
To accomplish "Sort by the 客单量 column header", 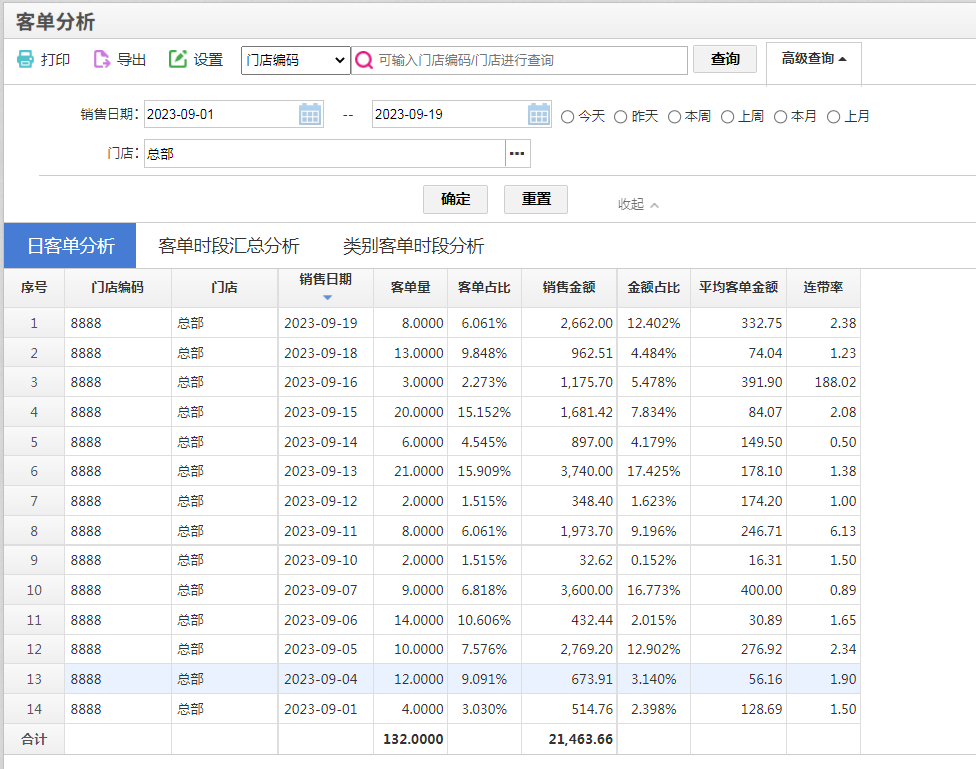I will tap(411, 288).
